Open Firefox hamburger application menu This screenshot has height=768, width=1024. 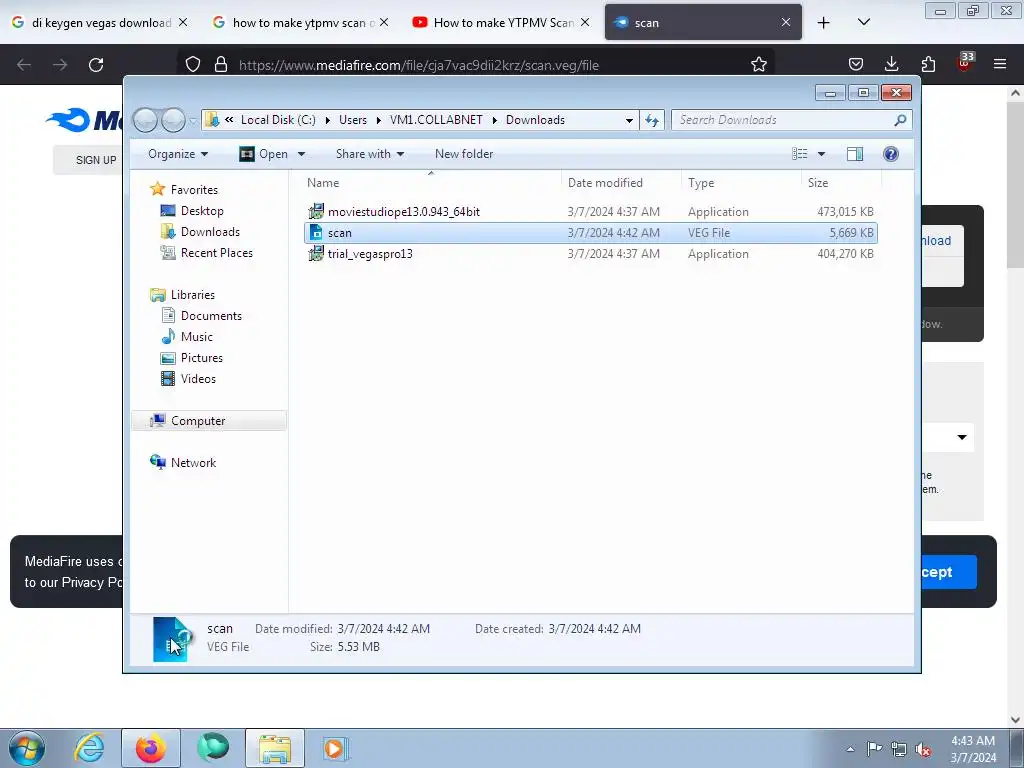1000,64
